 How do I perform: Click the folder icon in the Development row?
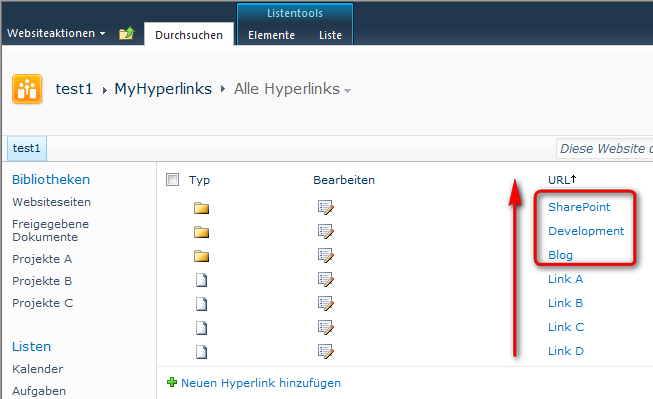(202, 232)
